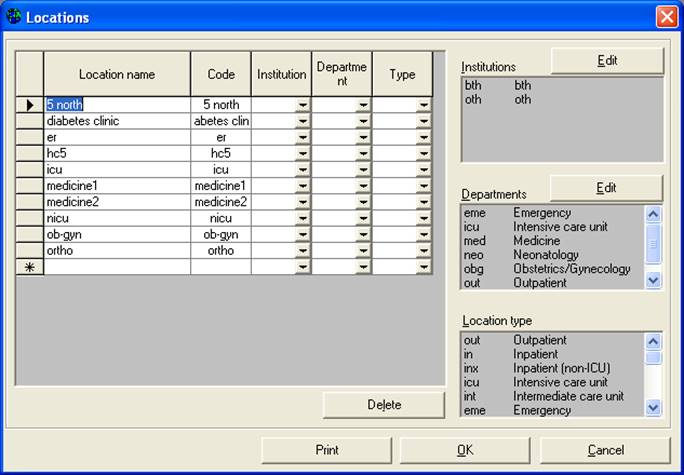Click the Location type list scroll up arrow
684x475 pixels.
tap(653, 341)
